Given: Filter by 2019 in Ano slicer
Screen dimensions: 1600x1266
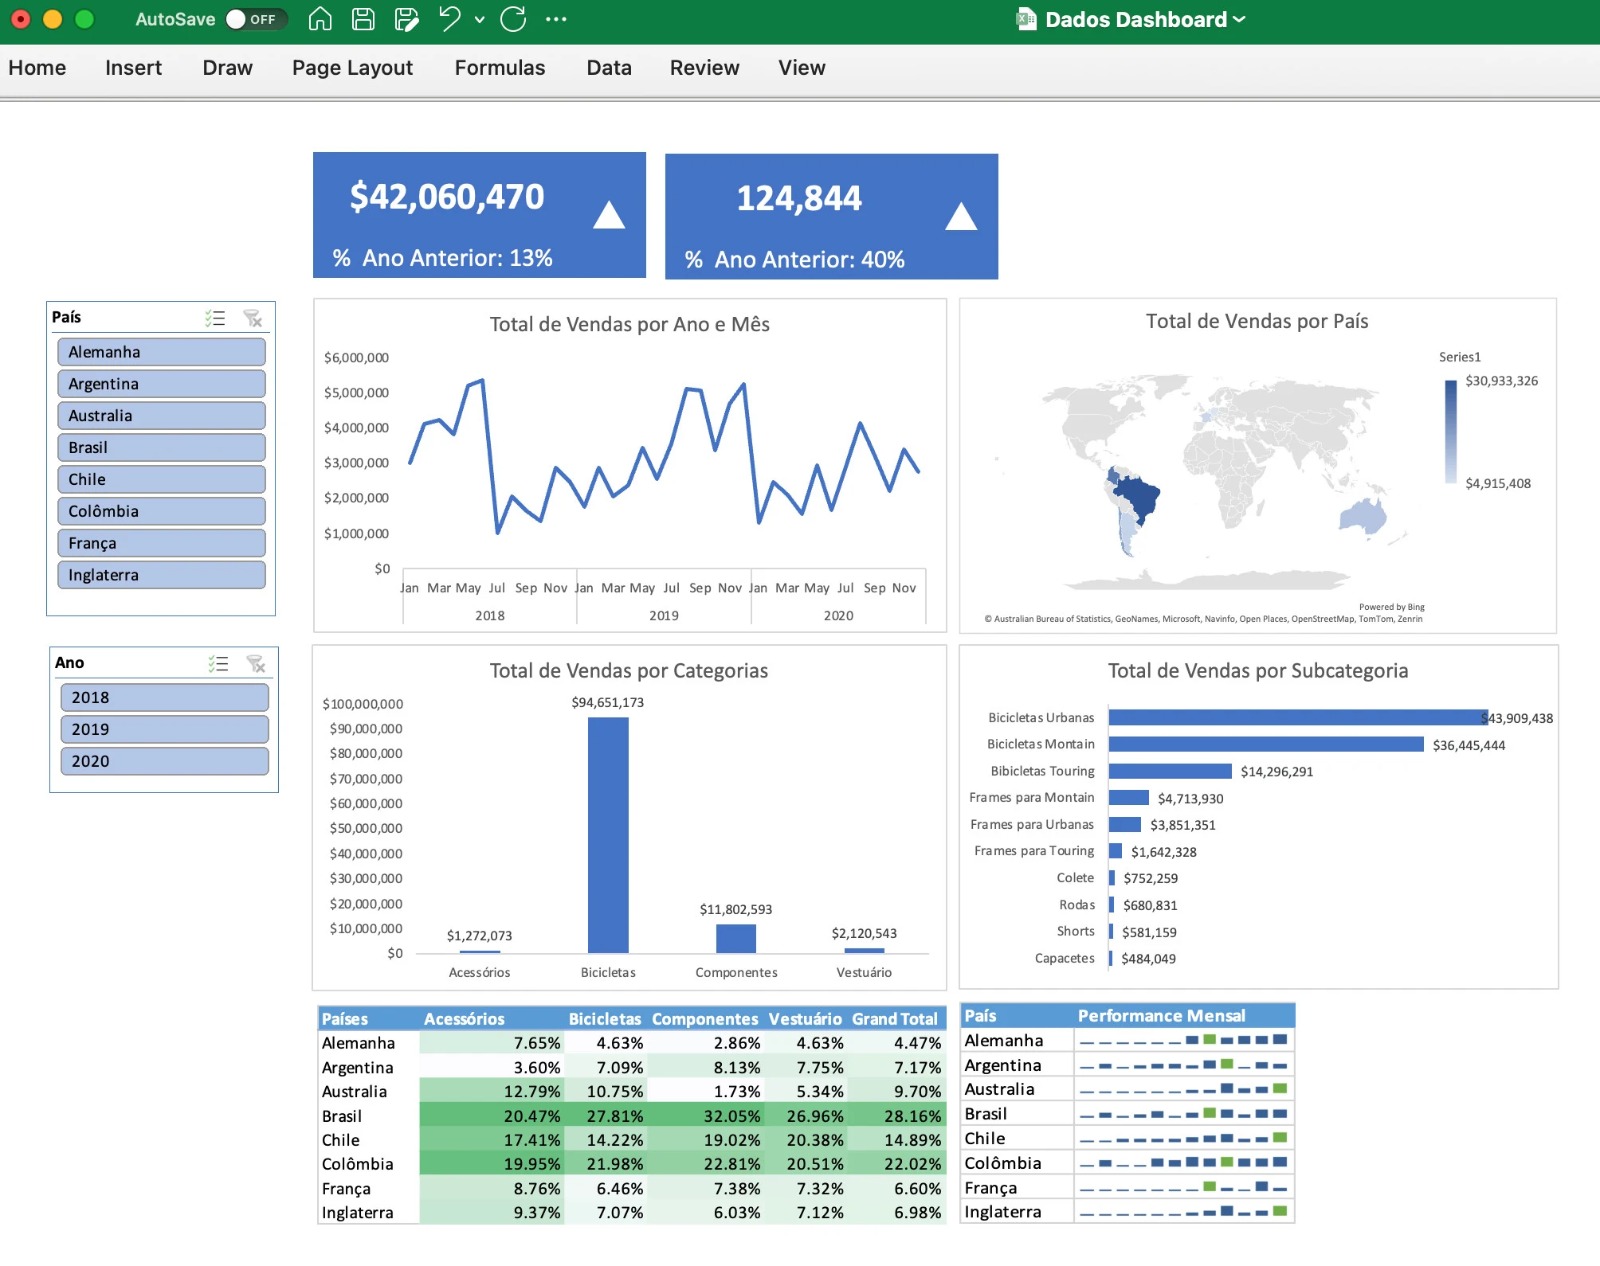Looking at the screenshot, I should [164, 730].
